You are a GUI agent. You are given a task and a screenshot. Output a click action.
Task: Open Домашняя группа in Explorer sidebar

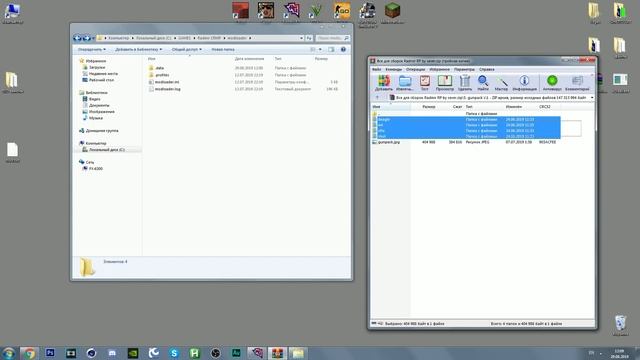point(99,131)
